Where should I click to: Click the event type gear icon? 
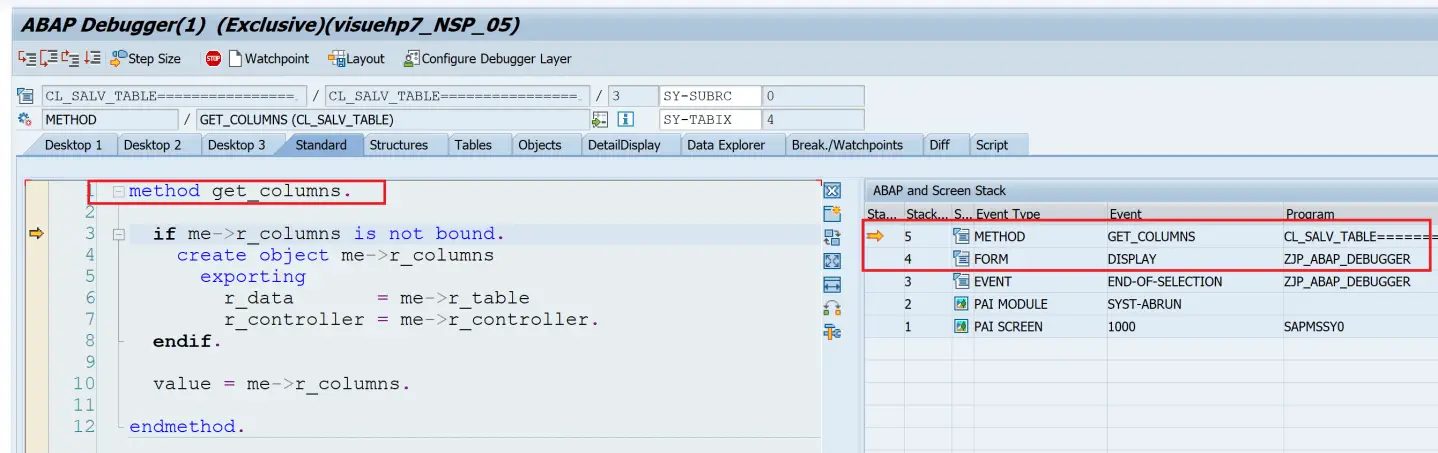tap(25, 119)
